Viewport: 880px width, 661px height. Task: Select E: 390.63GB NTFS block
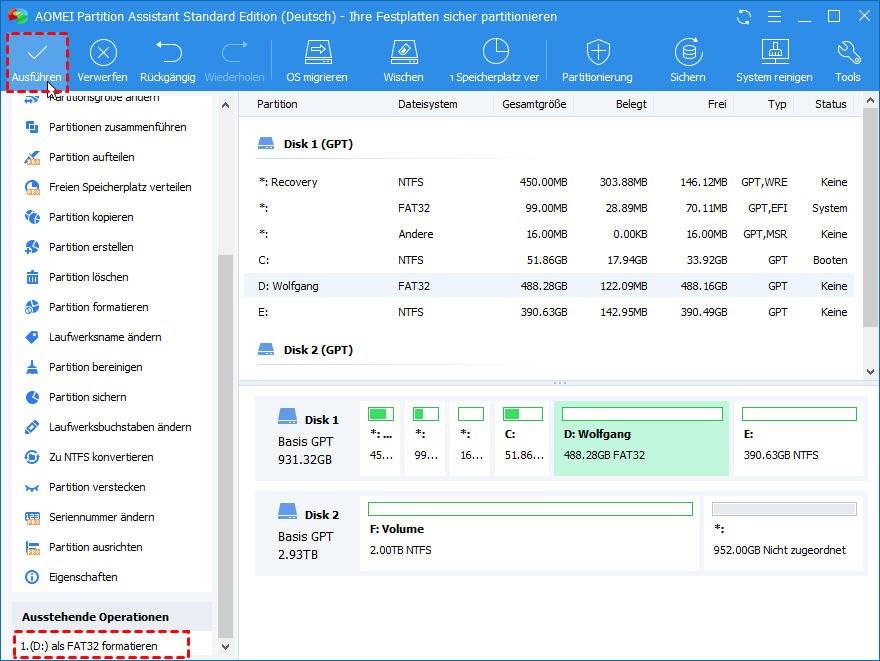[x=799, y=438]
